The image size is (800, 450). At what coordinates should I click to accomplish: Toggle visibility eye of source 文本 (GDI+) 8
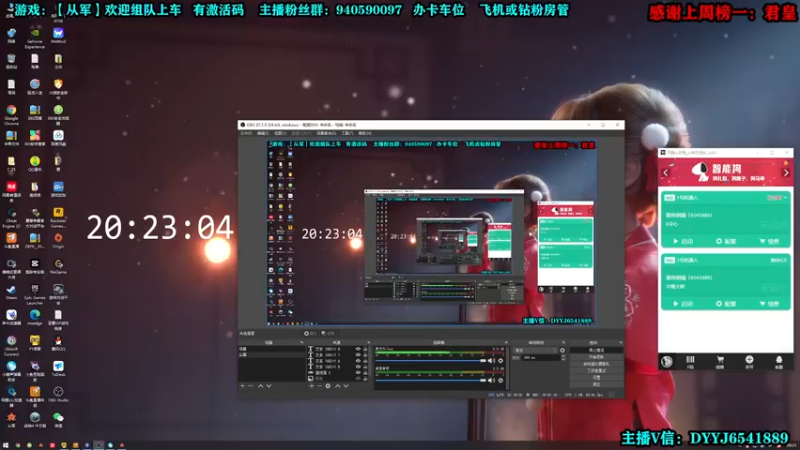(x=358, y=349)
